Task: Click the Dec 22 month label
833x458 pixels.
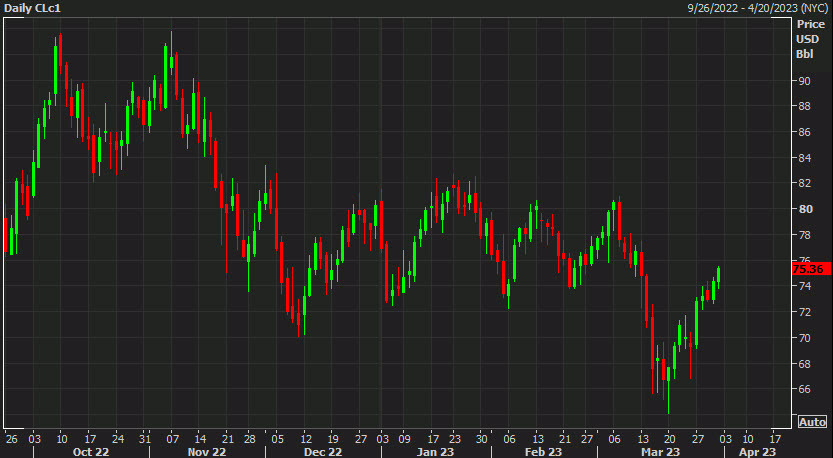Action: pyautogui.click(x=322, y=452)
